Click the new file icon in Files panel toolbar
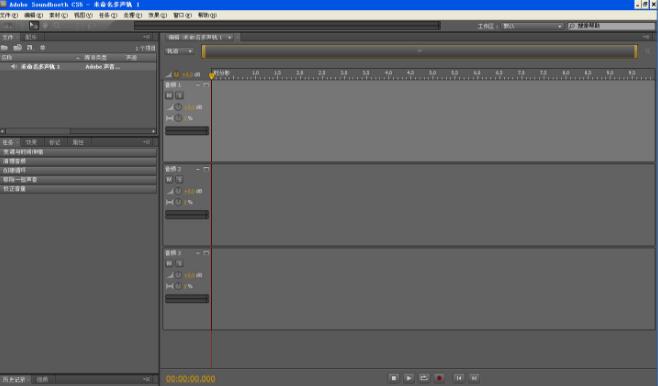The width and height of the screenshot is (658, 386). point(29,48)
